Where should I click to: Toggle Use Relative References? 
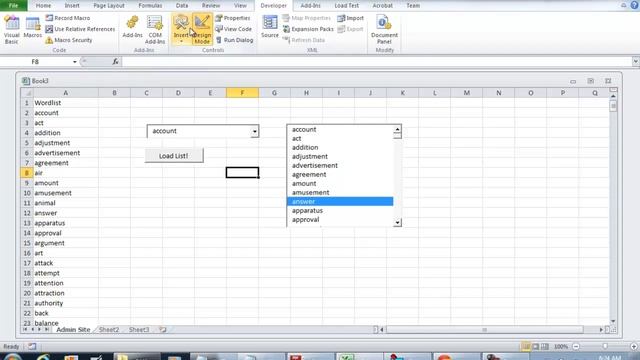pyautogui.click(x=80, y=29)
